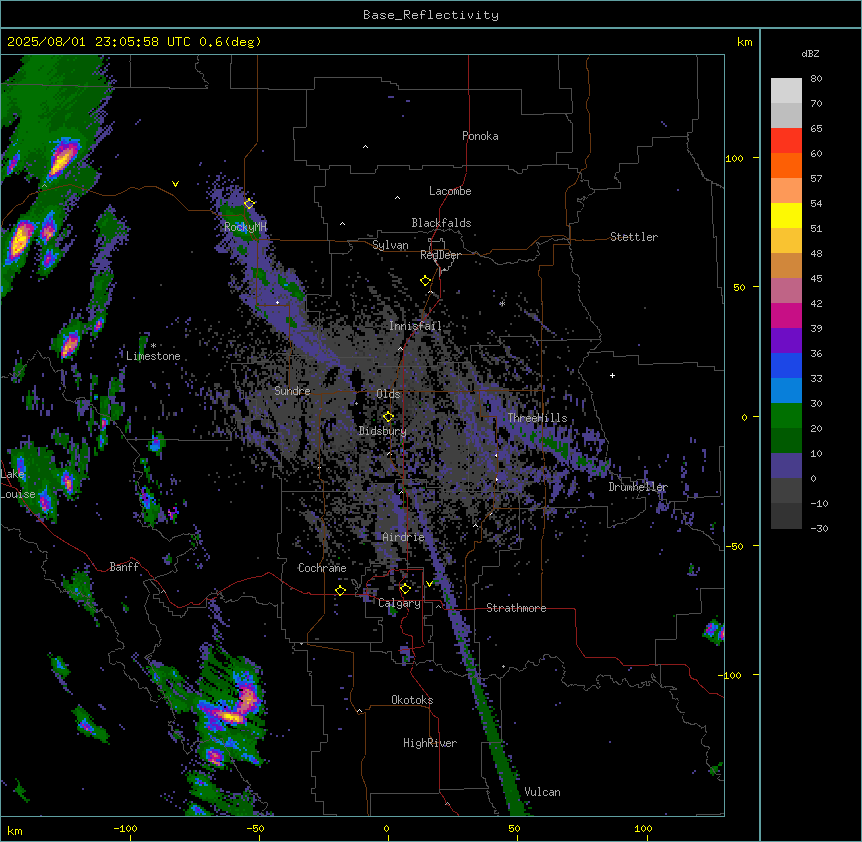Click the white caret marker west of Blackfalds

(342, 224)
